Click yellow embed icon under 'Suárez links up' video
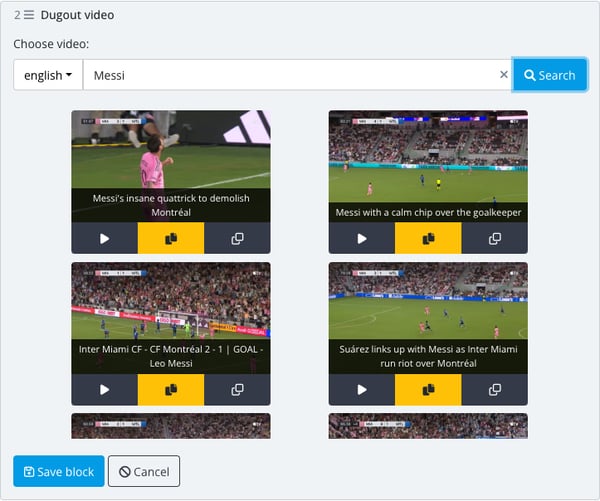The width and height of the screenshot is (600, 501). click(x=428, y=390)
